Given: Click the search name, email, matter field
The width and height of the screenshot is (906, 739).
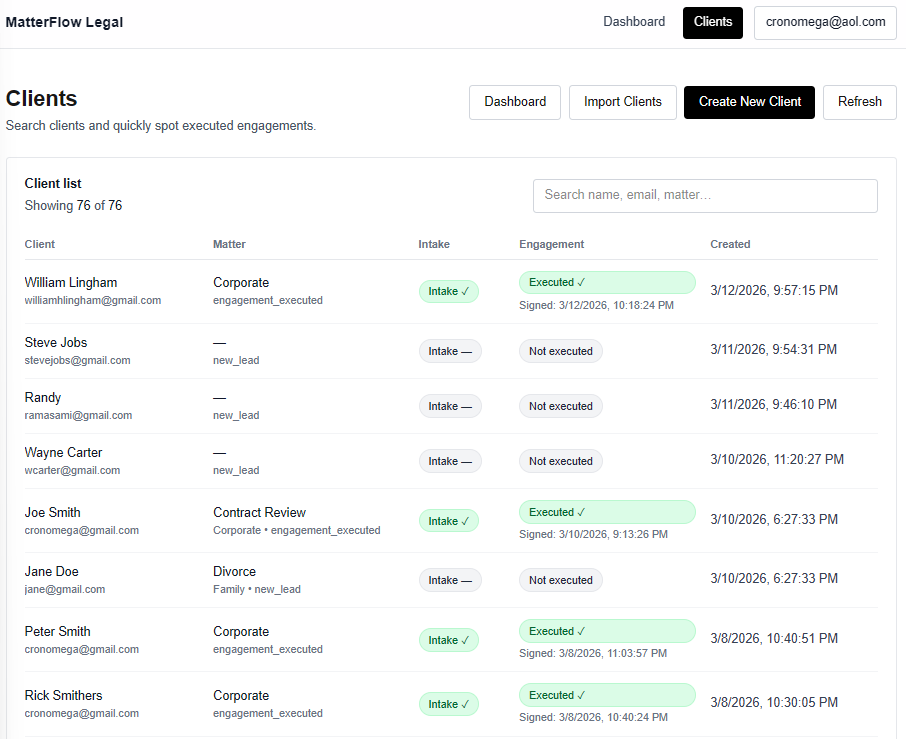Looking at the screenshot, I should [704, 195].
